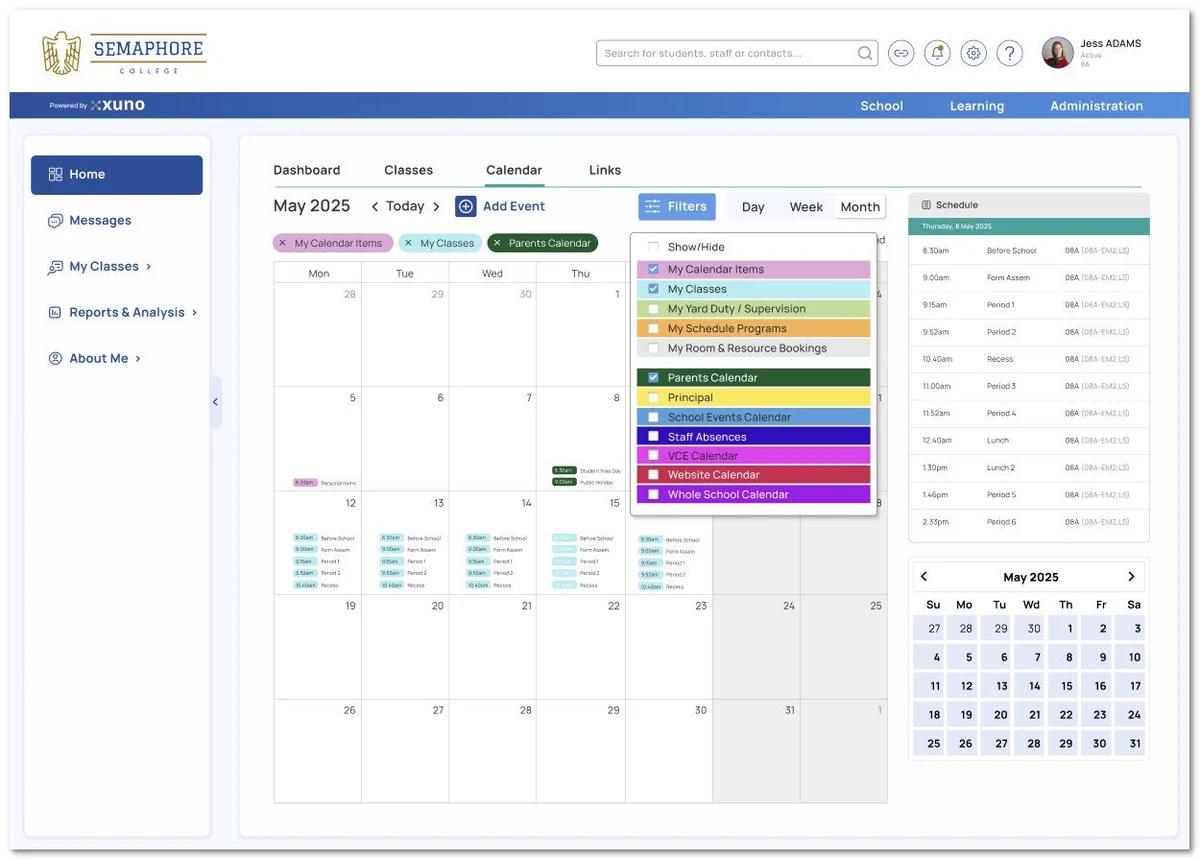Switch the calendar to Week view
The height and width of the screenshot is (860, 1200).
[806, 207]
